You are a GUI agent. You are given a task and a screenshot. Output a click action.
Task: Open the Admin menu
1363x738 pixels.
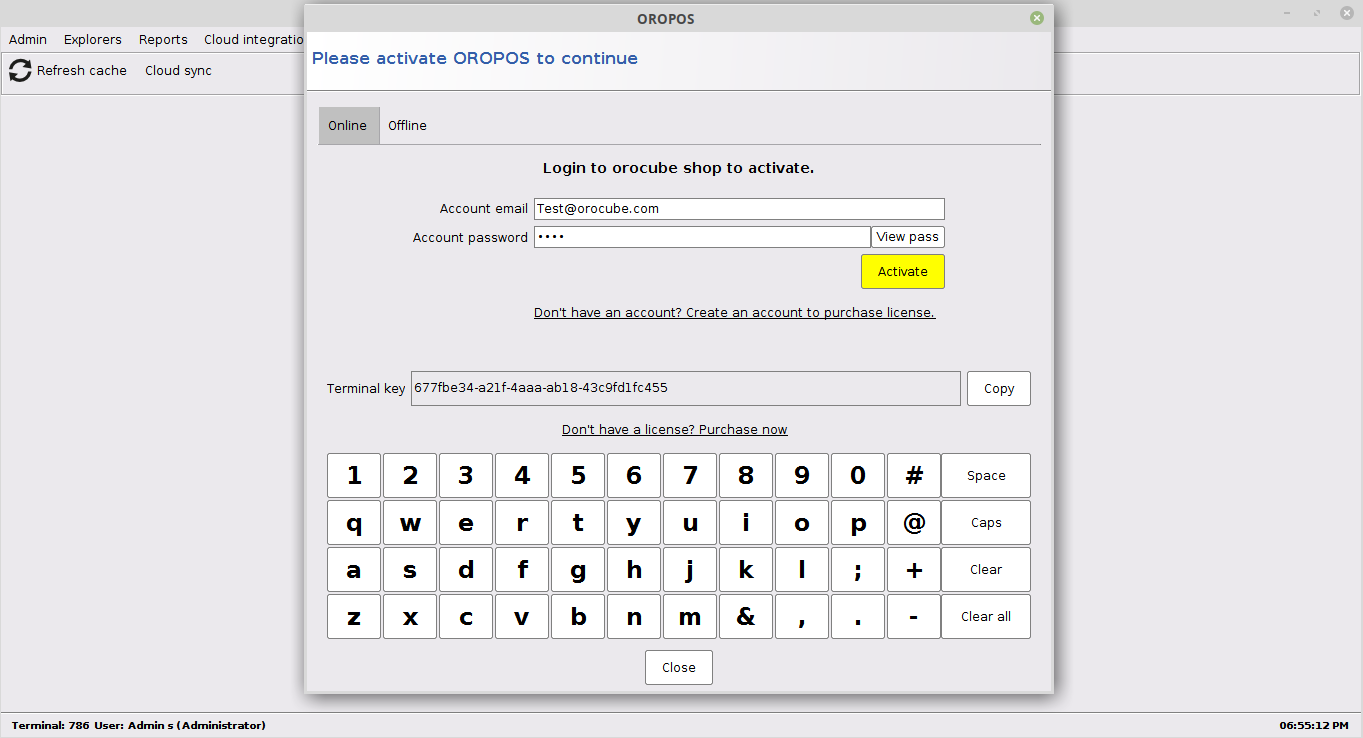point(28,40)
